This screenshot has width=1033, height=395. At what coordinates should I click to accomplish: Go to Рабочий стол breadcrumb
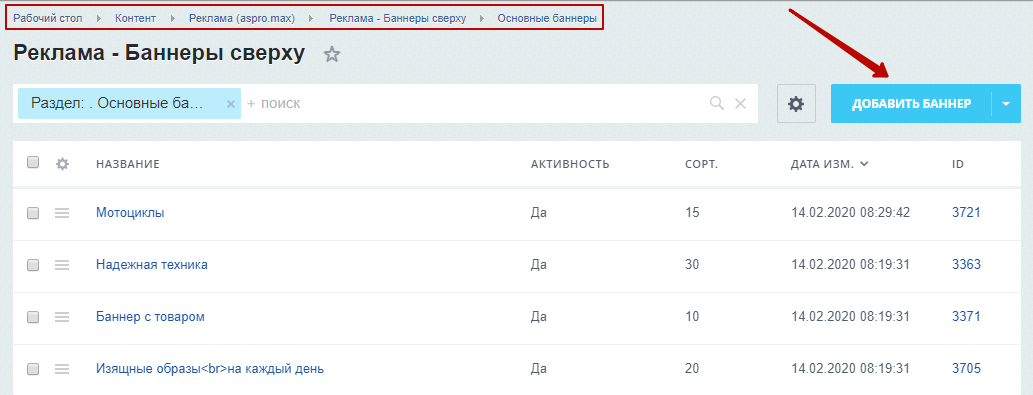[x=48, y=18]
